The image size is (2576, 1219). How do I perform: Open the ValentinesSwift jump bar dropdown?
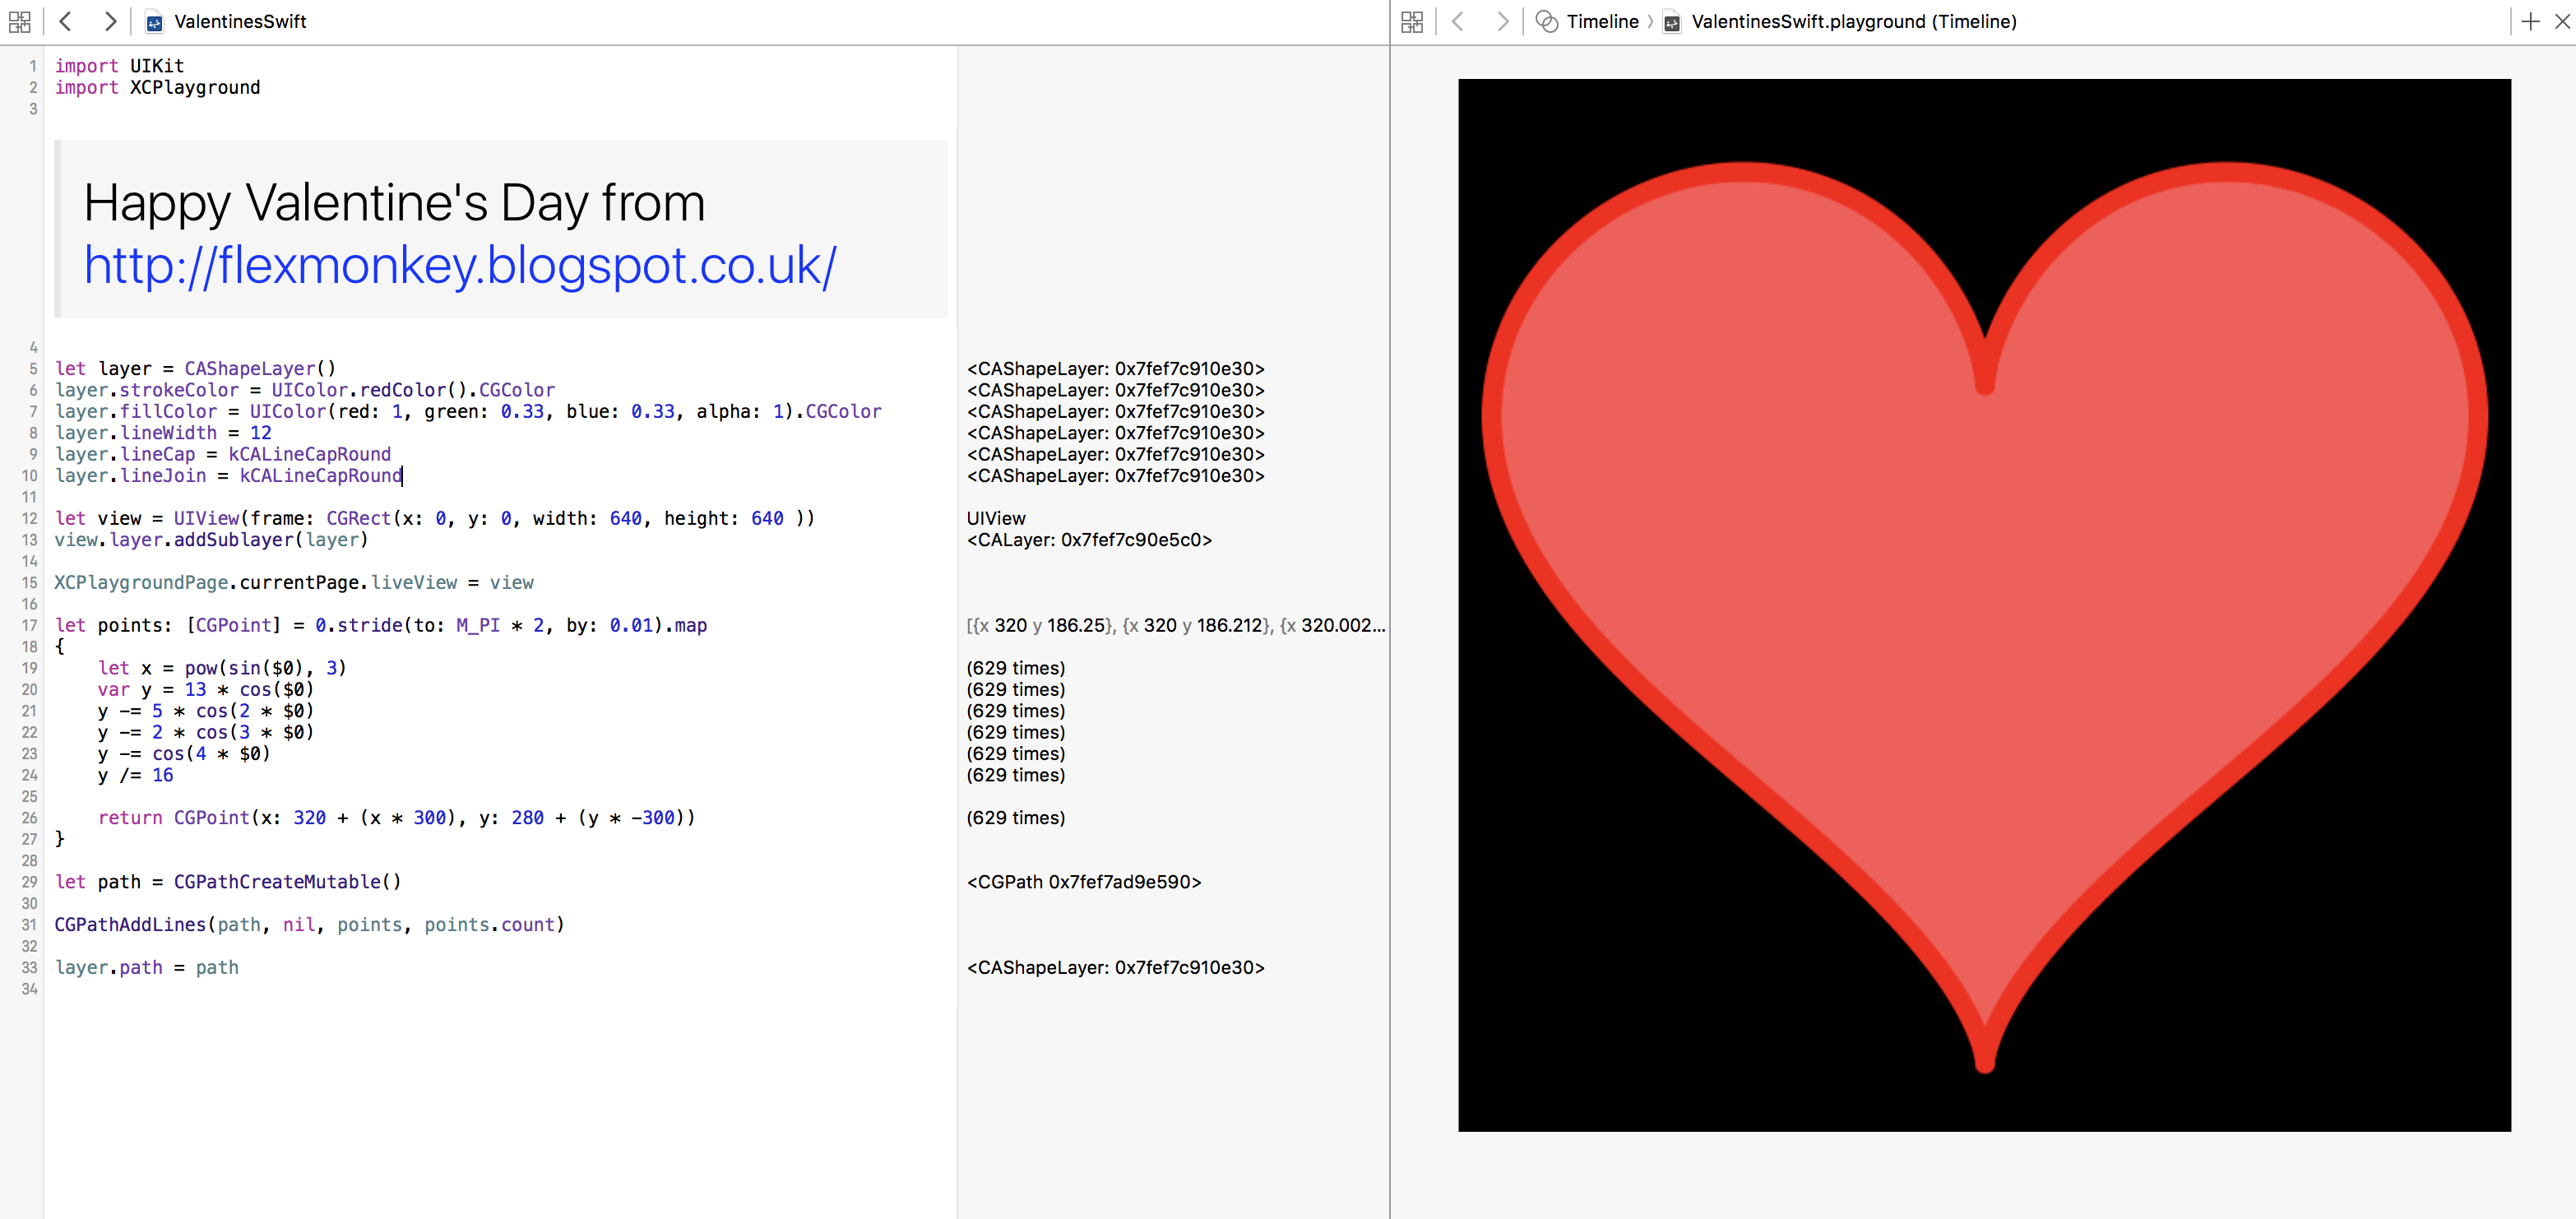[x=240, y=21]
